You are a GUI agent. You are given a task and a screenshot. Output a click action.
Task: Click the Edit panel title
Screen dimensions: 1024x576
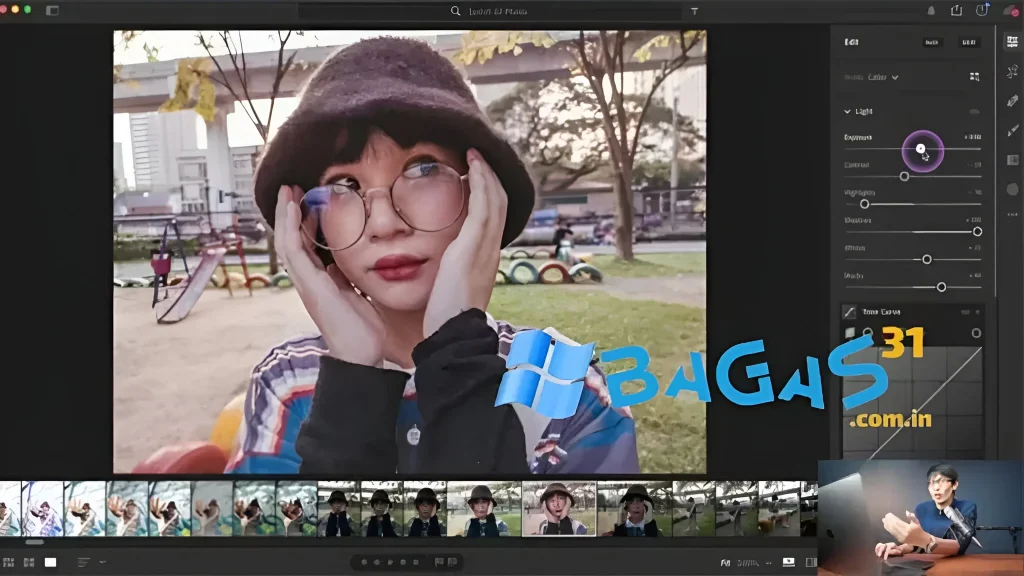[851, 42]
